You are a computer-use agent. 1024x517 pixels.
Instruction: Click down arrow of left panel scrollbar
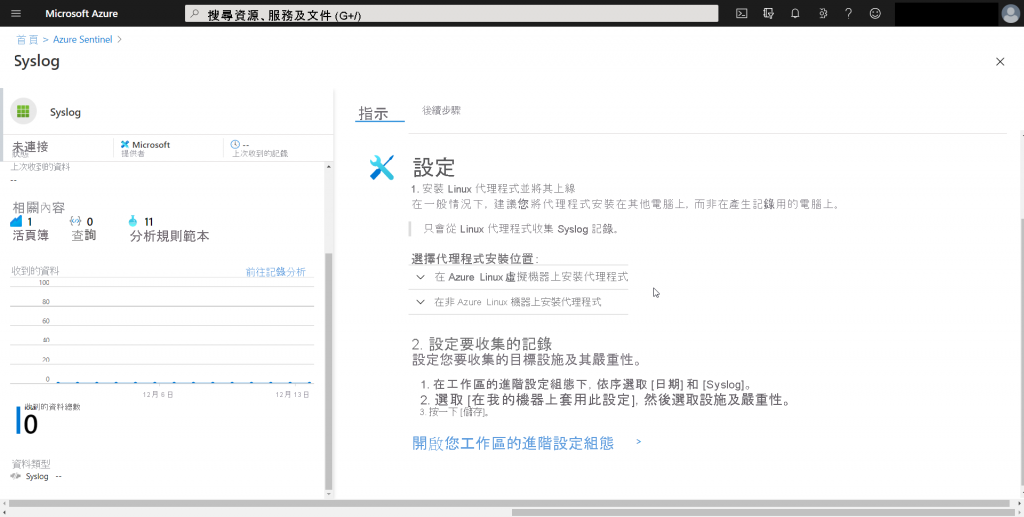click(x=328, y=494)
